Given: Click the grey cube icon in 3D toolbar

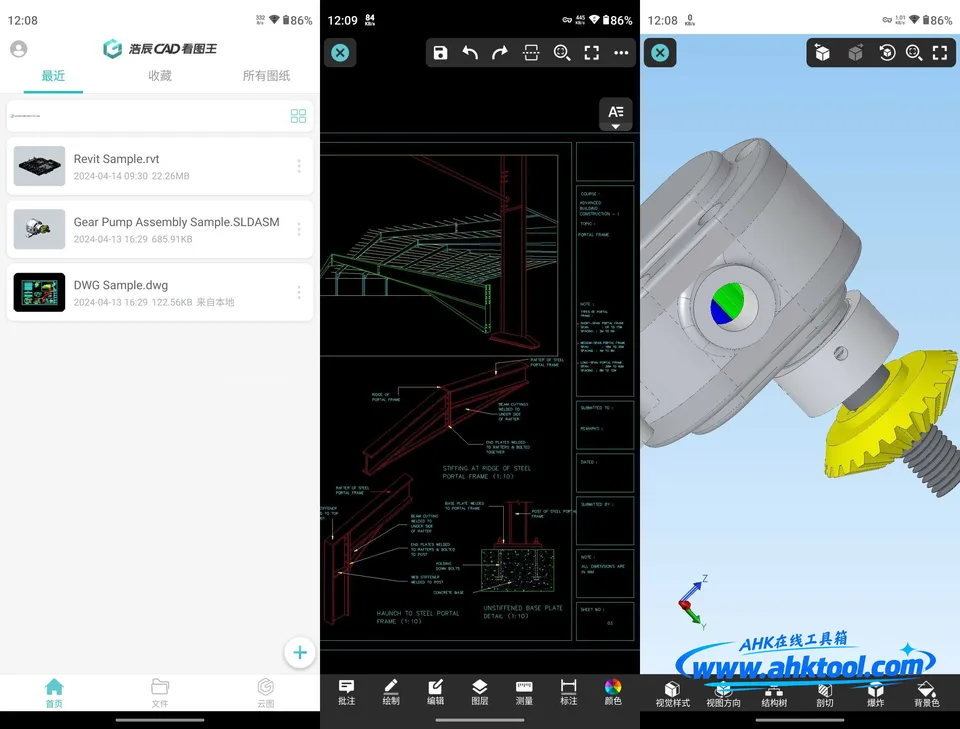Looking at the screenshot, I should tap(855, 53).
